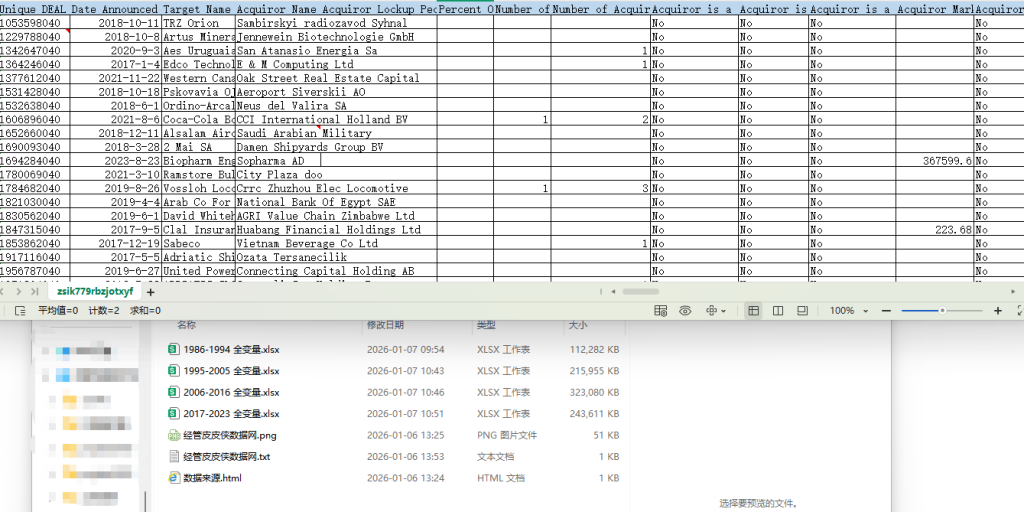Viewport: 1024px width, 512px height.
Task: Click the zoom out minus icon
Action: click(x=885, y=311)
